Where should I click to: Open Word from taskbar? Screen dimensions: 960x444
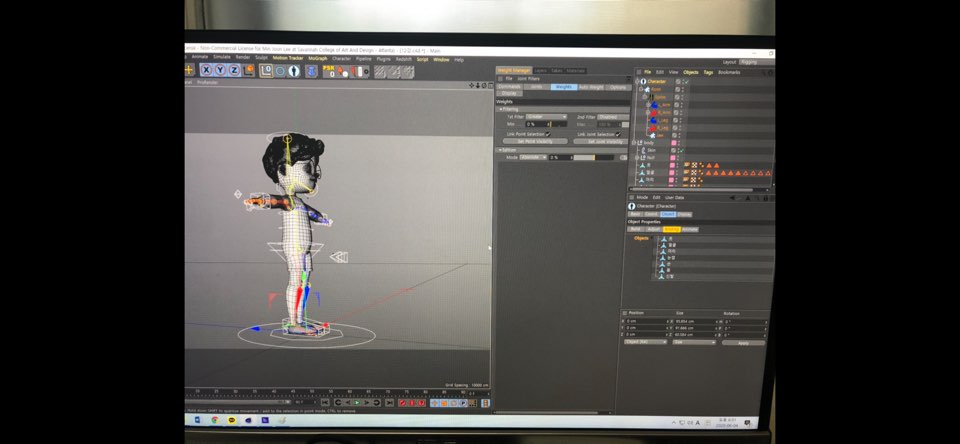click(198, 420)
